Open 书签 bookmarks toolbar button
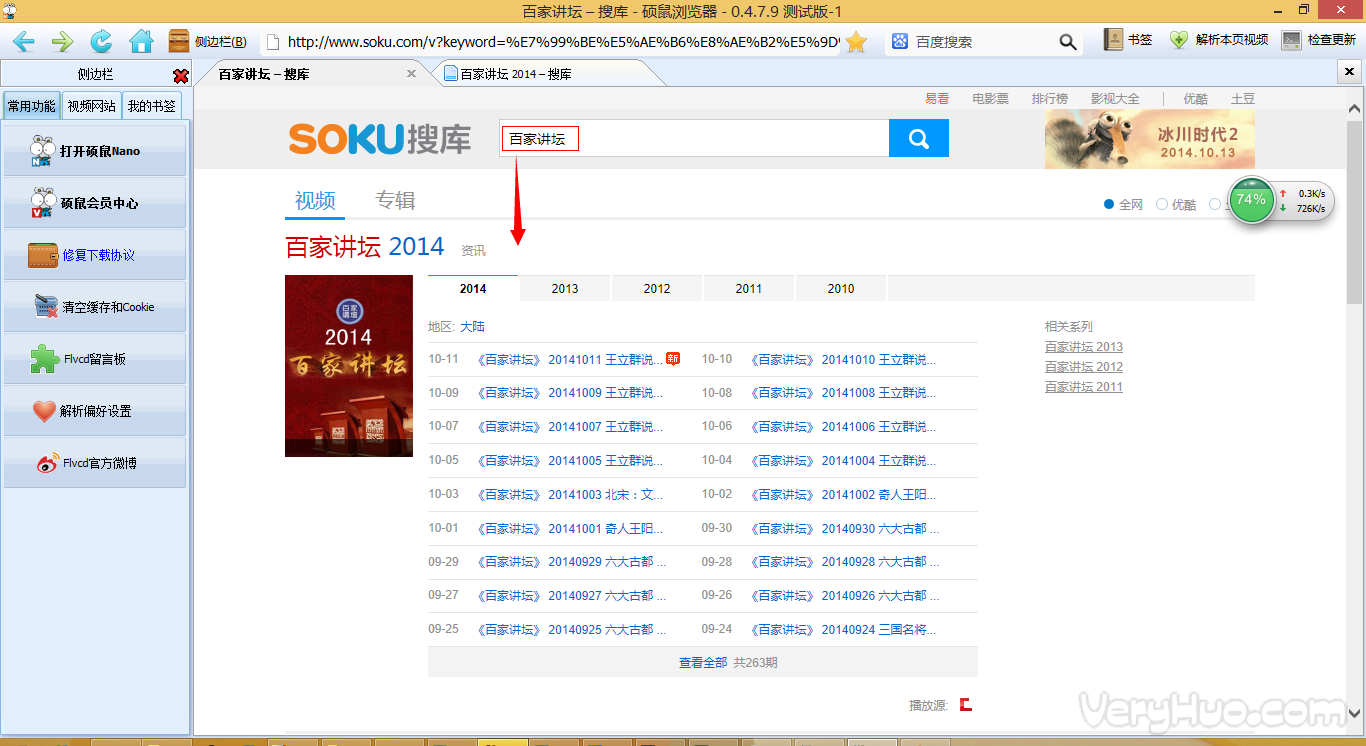 tap(1127, 40)
